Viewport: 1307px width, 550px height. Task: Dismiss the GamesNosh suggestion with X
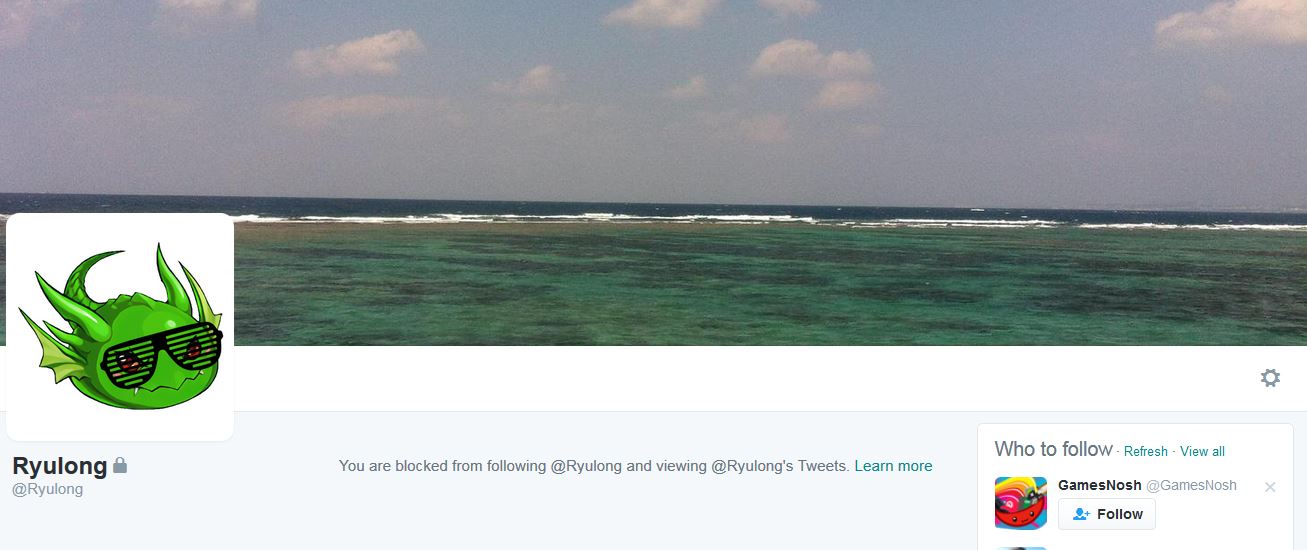[1270, 487]
